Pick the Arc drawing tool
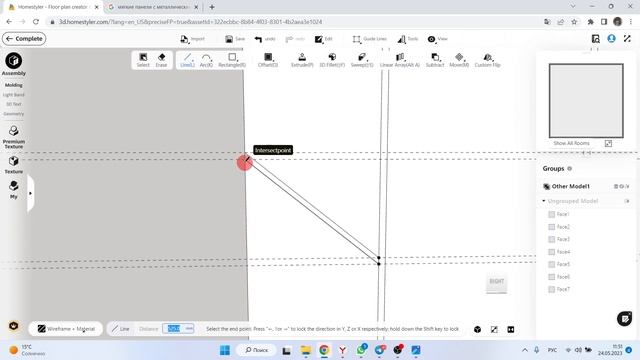Image resolution: width=640 pixels, height=360 pixels. [x=206, y=60]
